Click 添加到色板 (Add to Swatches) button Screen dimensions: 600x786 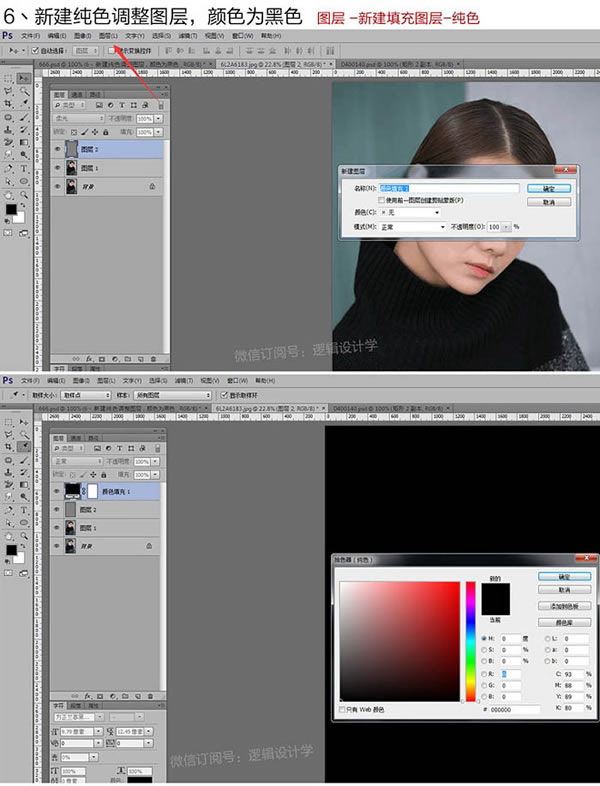click(565, 606)
